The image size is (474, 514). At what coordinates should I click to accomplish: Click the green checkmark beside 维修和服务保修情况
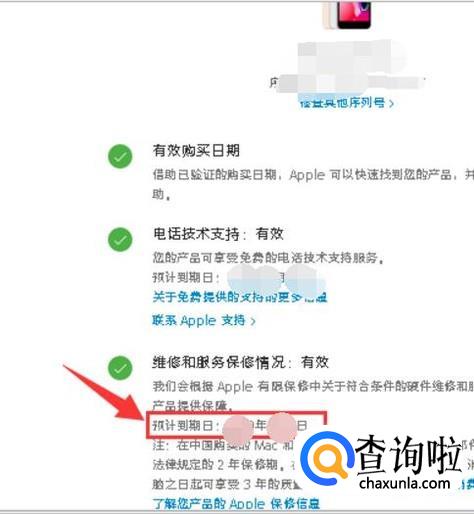coord(120,368)
